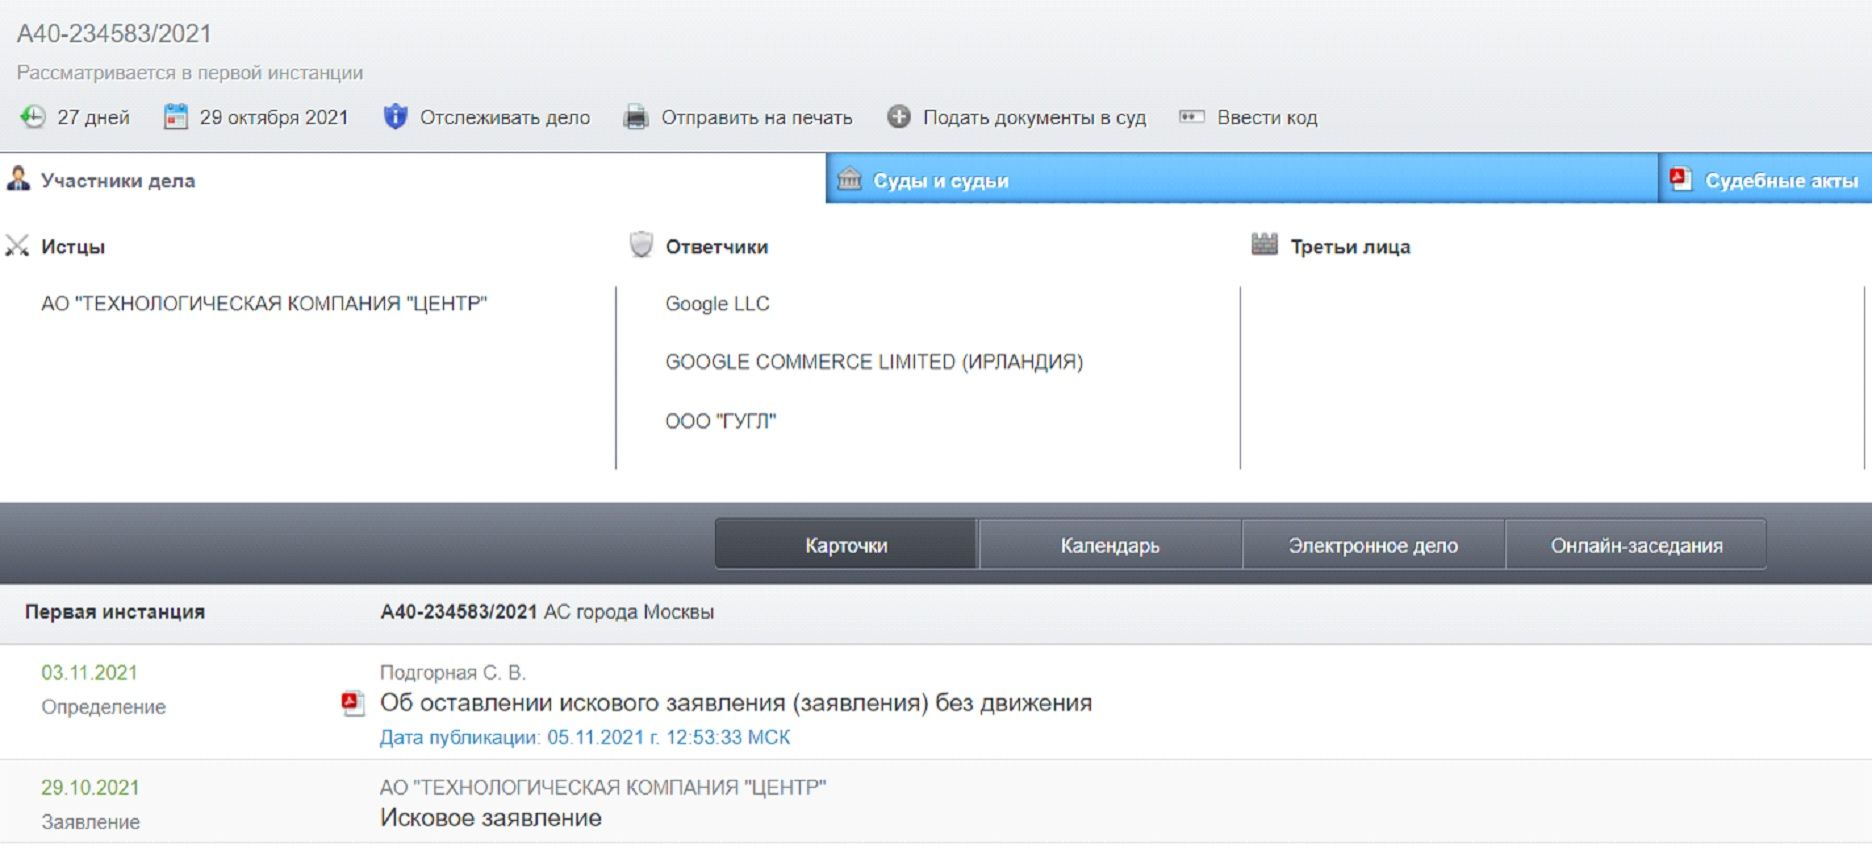1872x850 pixels.
Task: Click the Дата публикации 05.11.2021 link
Action: pyautogui.click(x=585, y=738)
